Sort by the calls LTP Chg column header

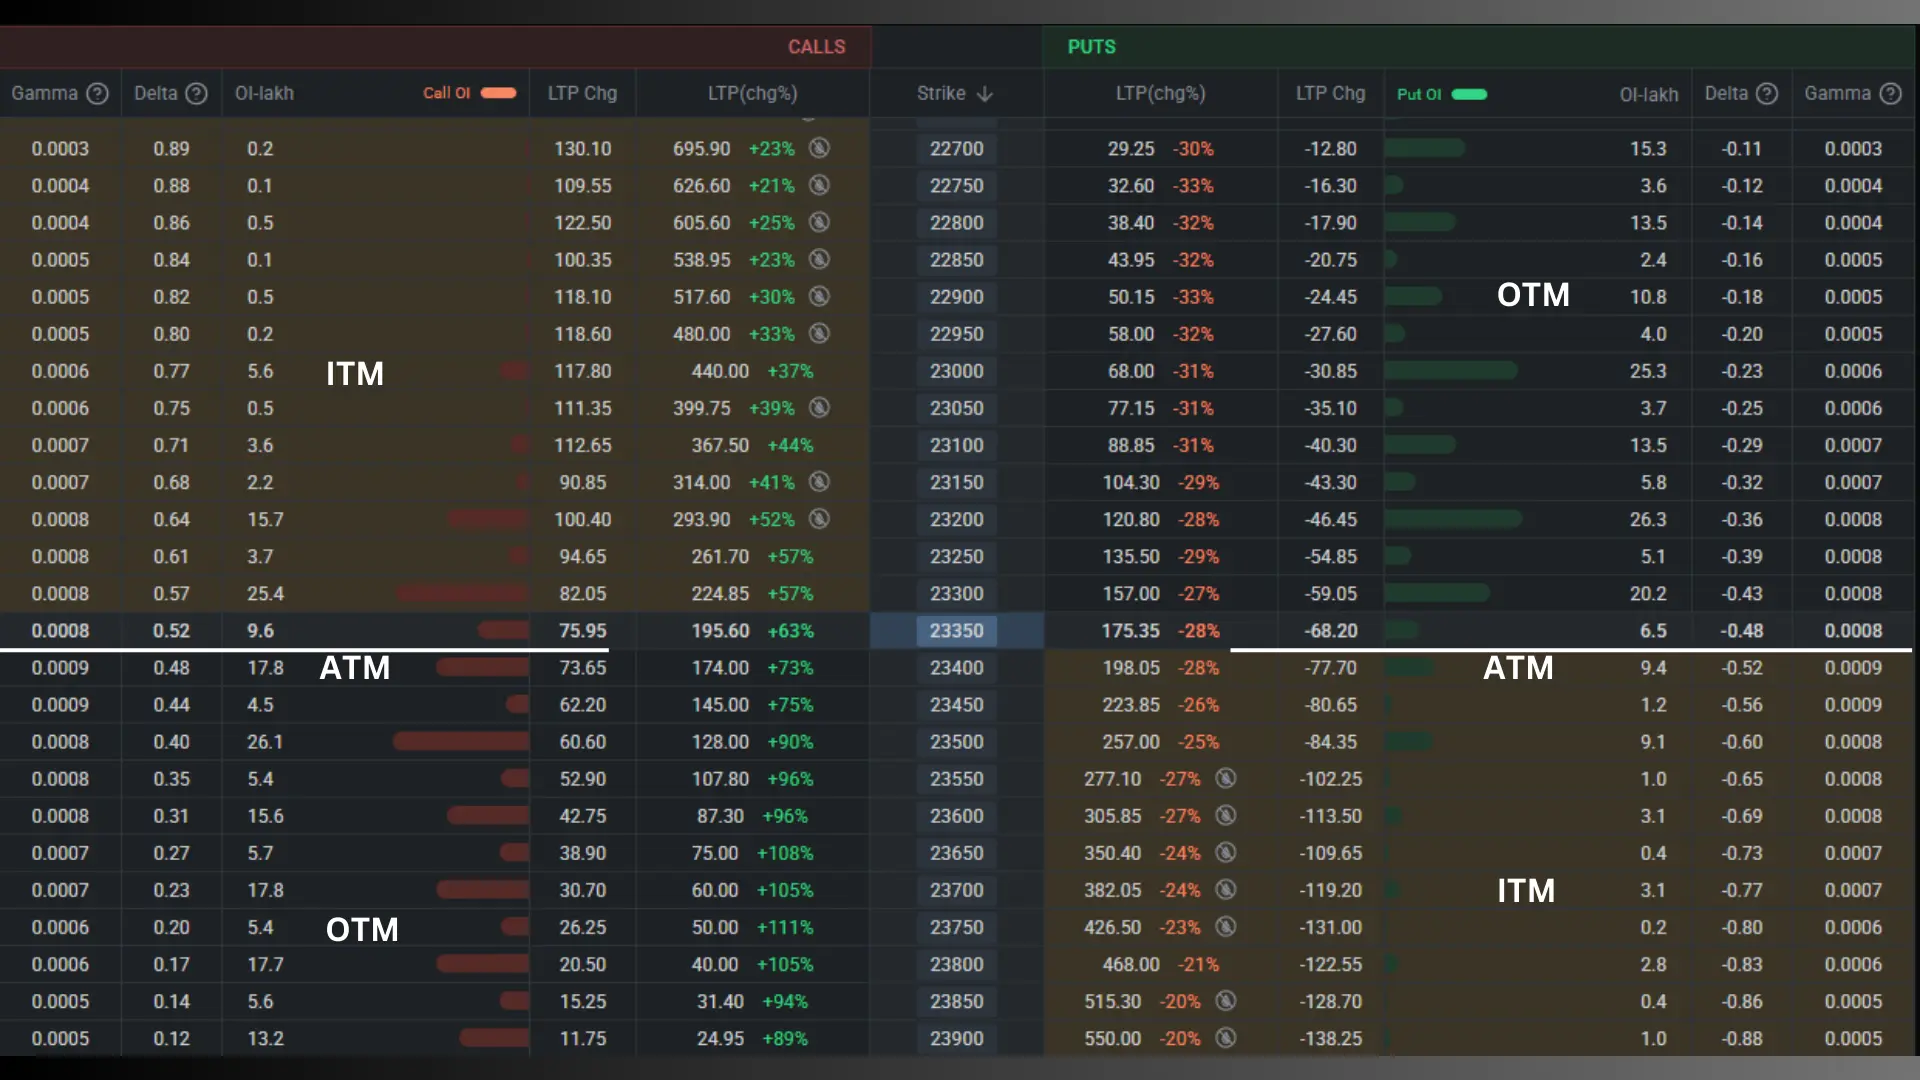(582, 93)
